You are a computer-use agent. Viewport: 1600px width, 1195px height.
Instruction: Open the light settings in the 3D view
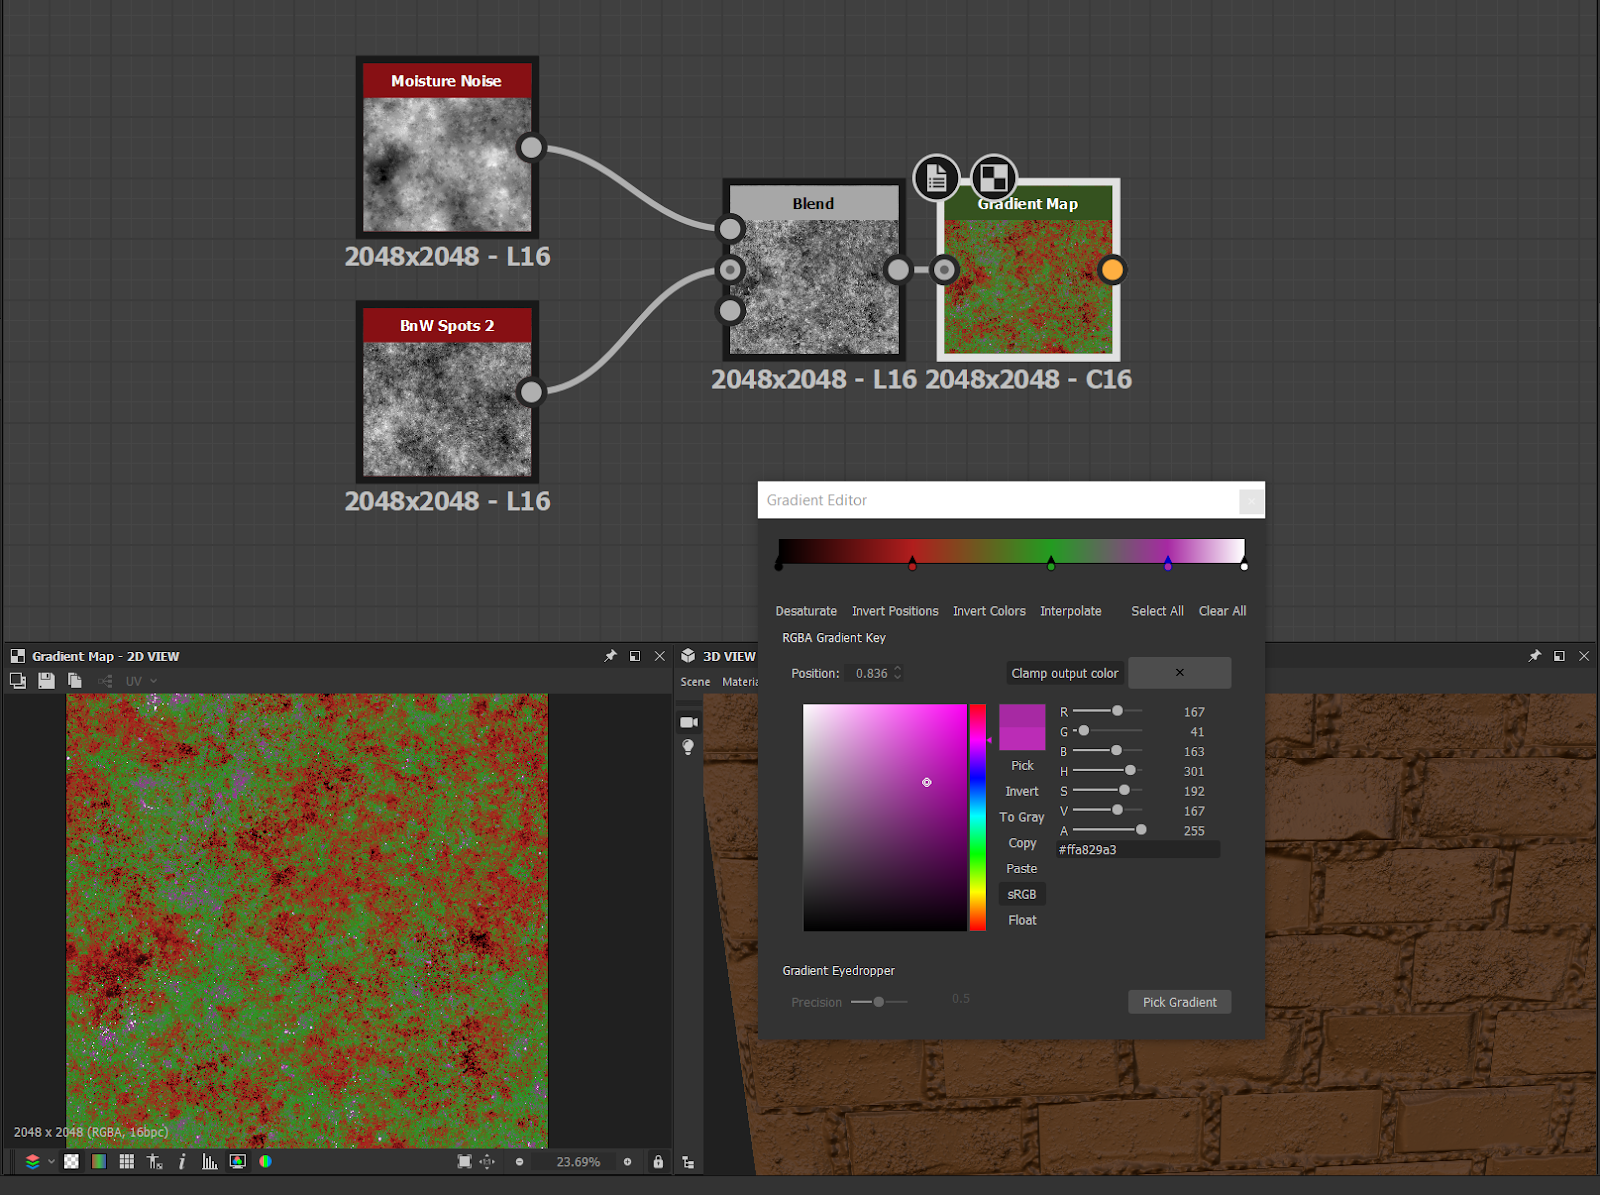[x=688, y=748]
